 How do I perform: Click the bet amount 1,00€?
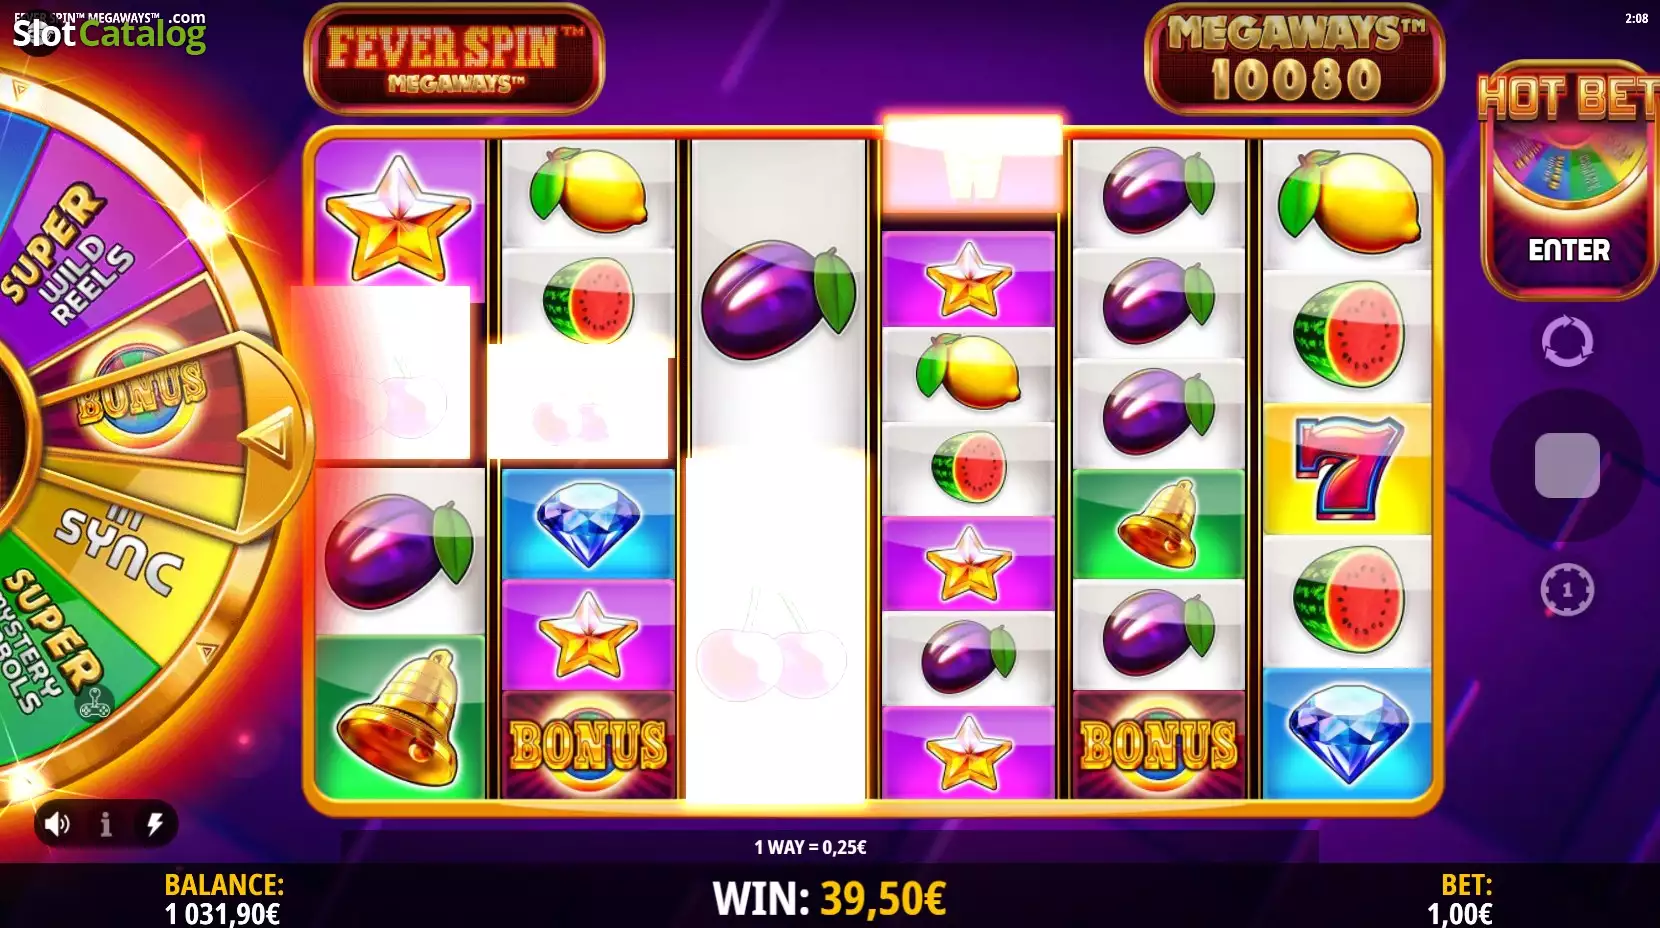pos(1459,913)
